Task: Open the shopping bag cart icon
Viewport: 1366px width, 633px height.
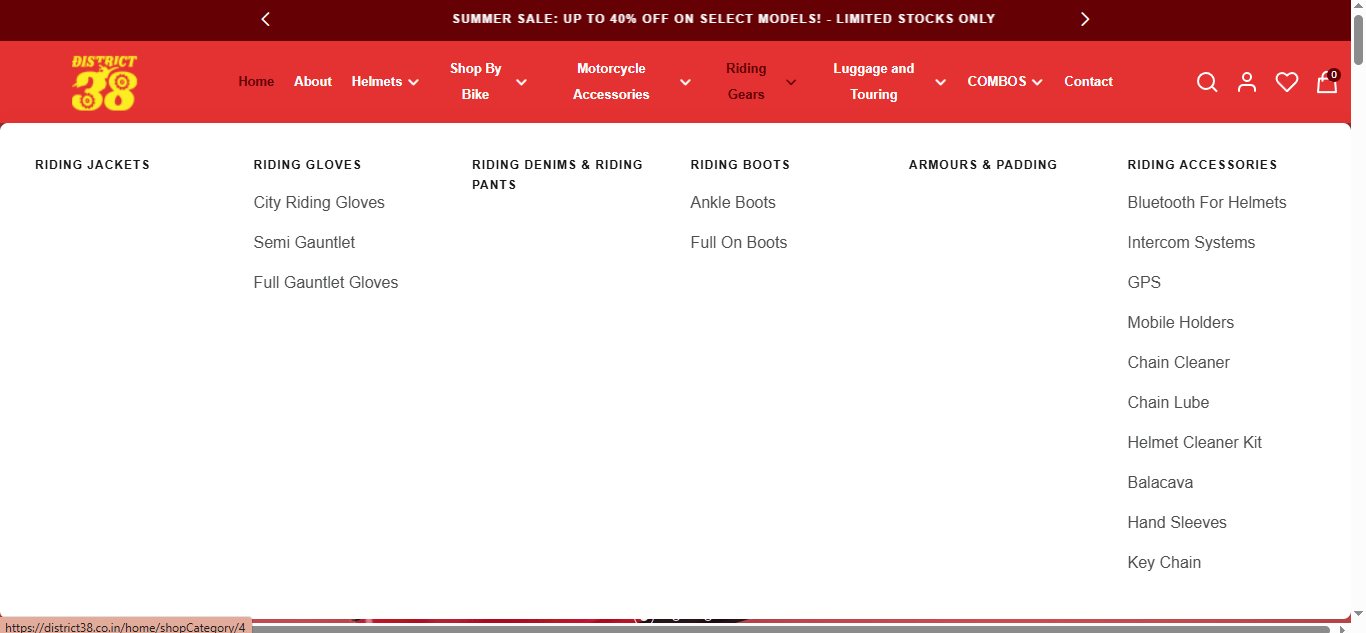Action: 1327,82
